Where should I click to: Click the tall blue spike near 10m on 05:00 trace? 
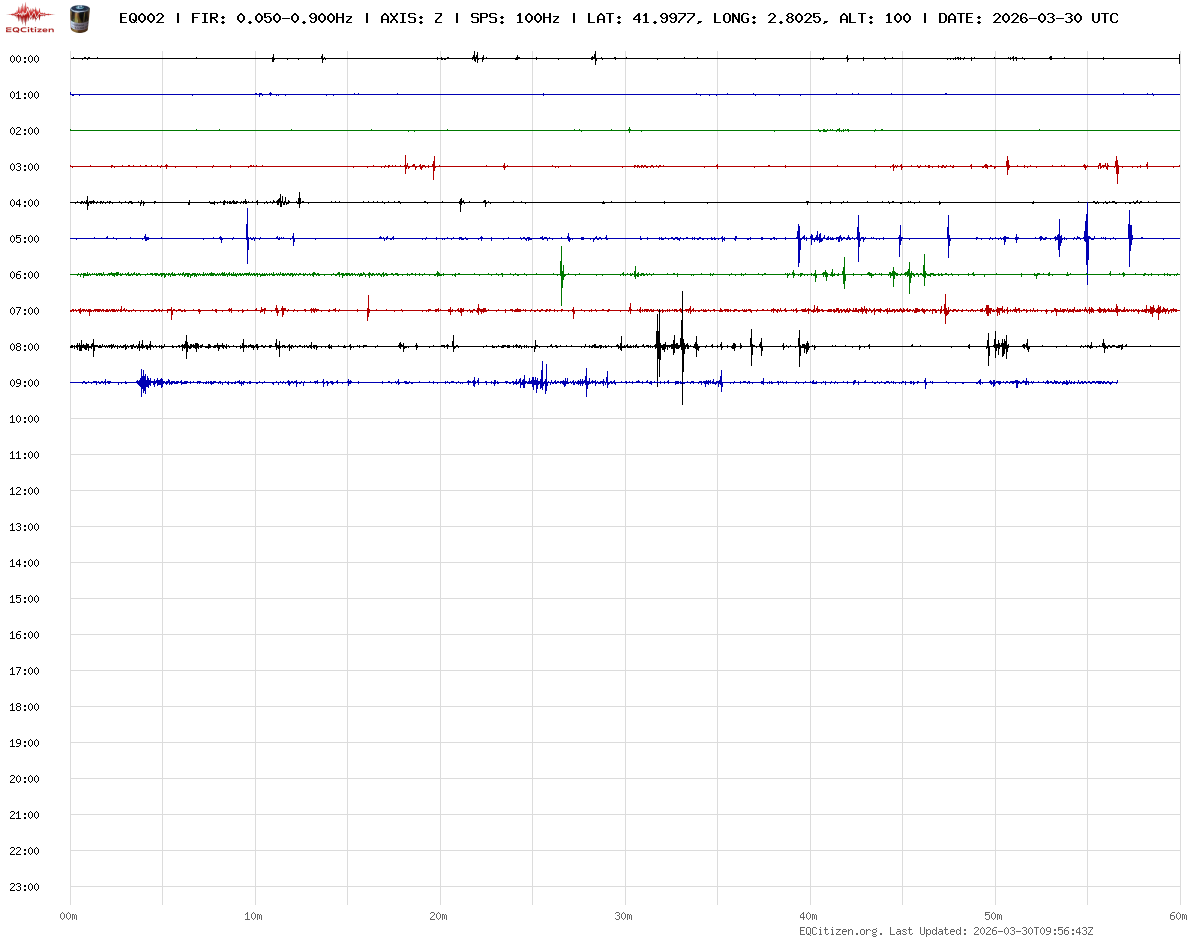pos(247,236)
